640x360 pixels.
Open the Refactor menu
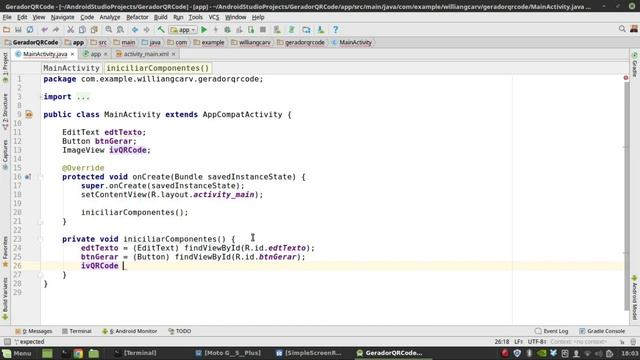(137, 17)
